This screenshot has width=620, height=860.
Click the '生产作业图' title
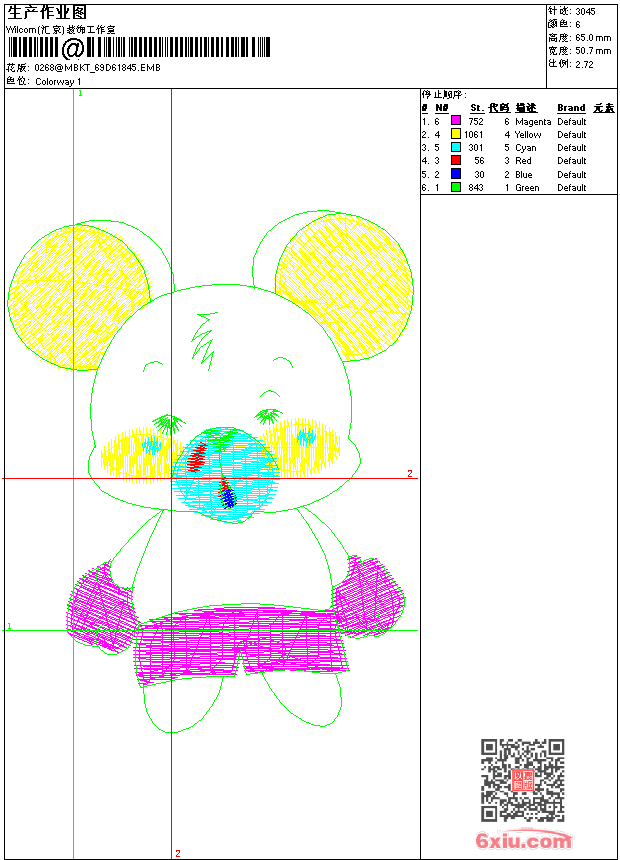47,13
